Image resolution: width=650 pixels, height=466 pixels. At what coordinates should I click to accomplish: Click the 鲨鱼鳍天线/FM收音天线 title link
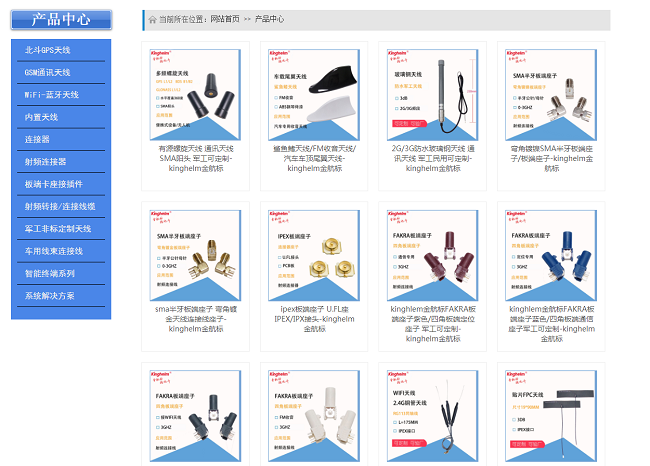point(314,158)
